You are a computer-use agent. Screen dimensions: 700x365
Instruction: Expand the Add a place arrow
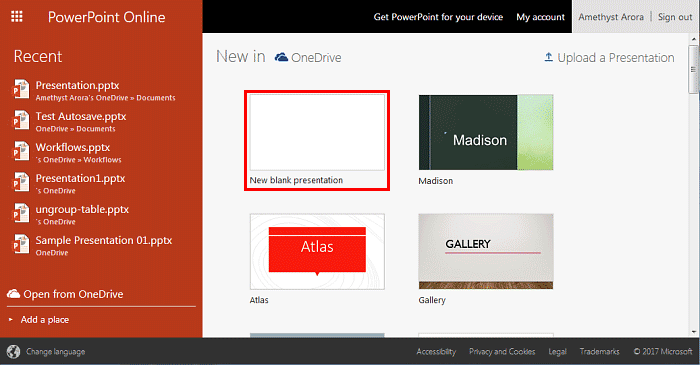[x=11, y=319]
